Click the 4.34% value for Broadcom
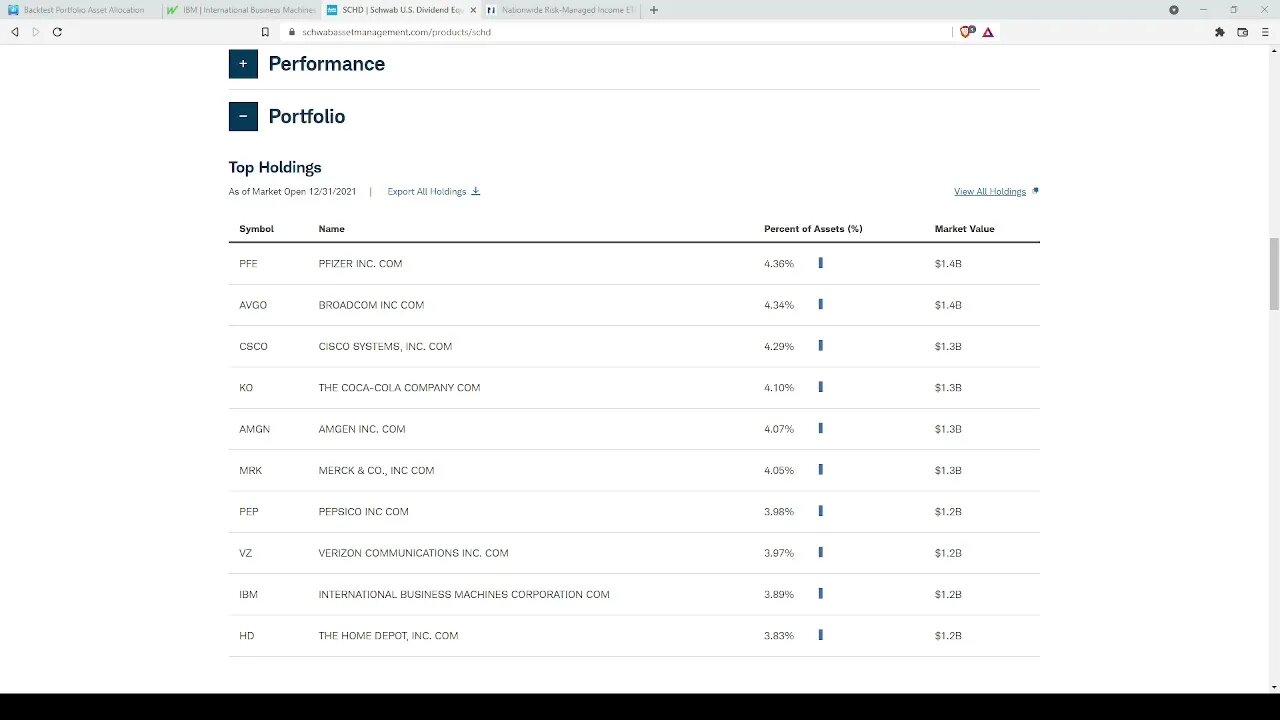The width and height of the screenshot is (1280, 720). (779, 305)
